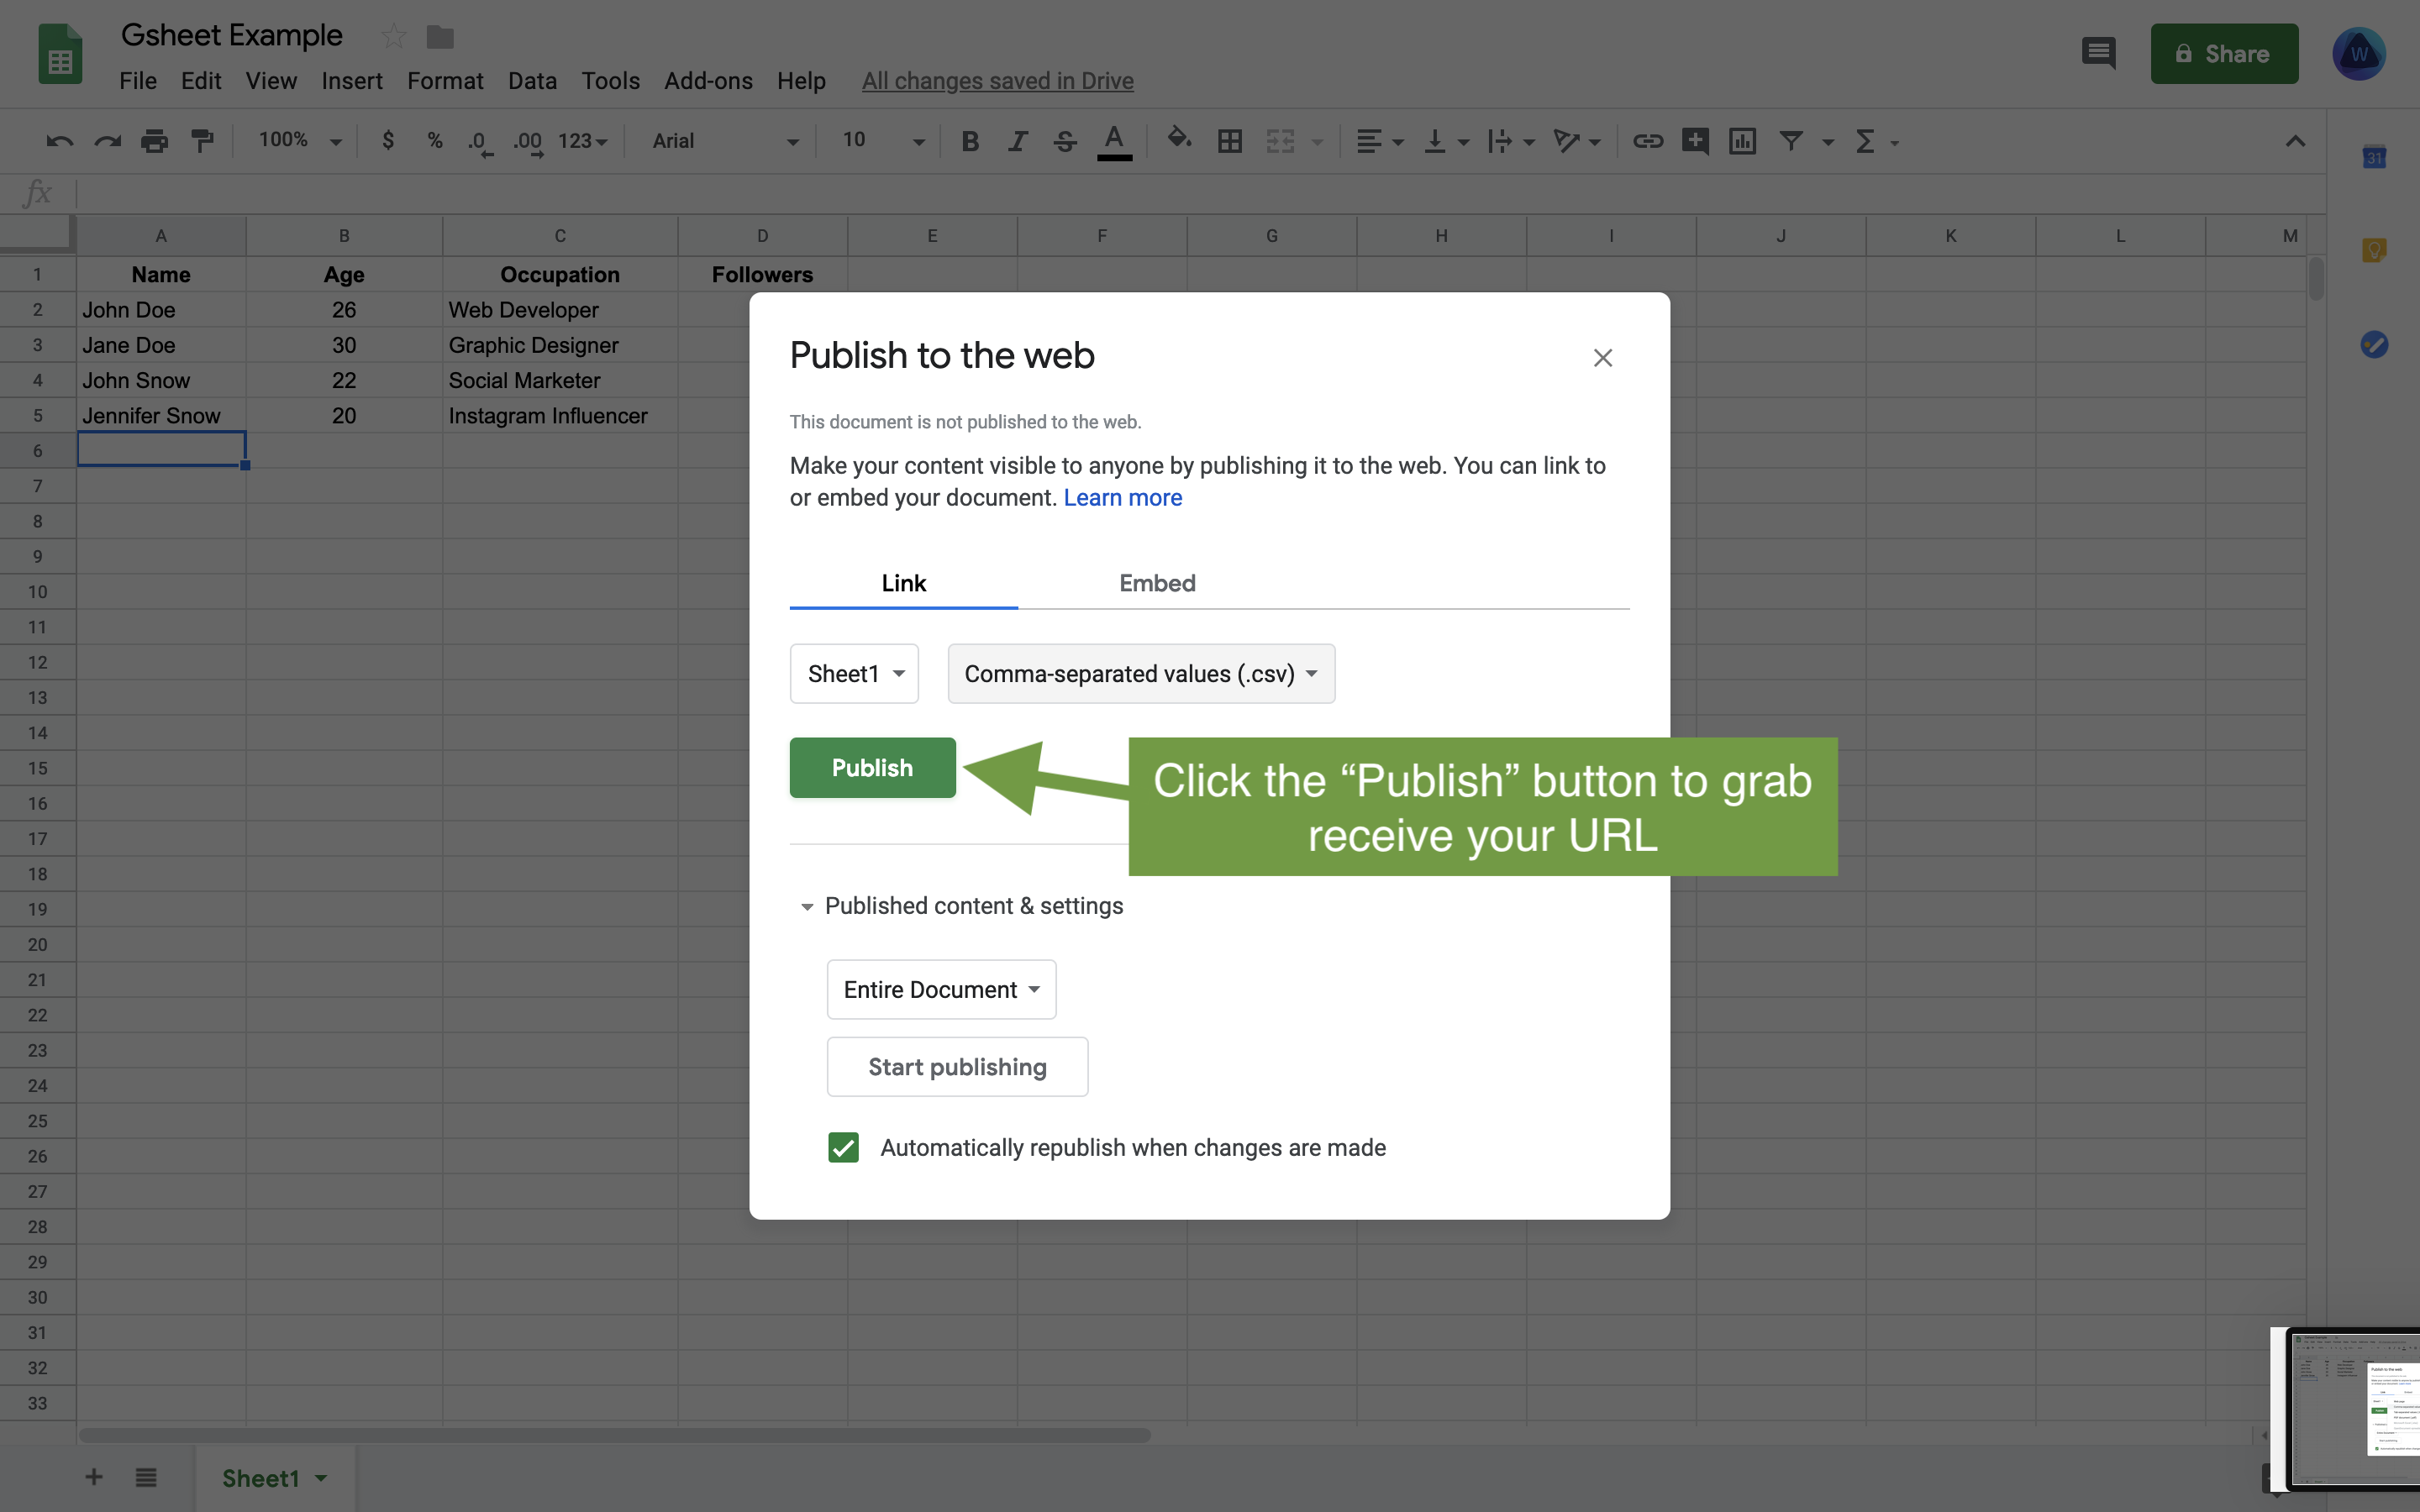The height and width of the screenshot is (1512, 2420).
Task: Open the Sheet1 dropdown in dialog
Action: click(x=854, y=674)
